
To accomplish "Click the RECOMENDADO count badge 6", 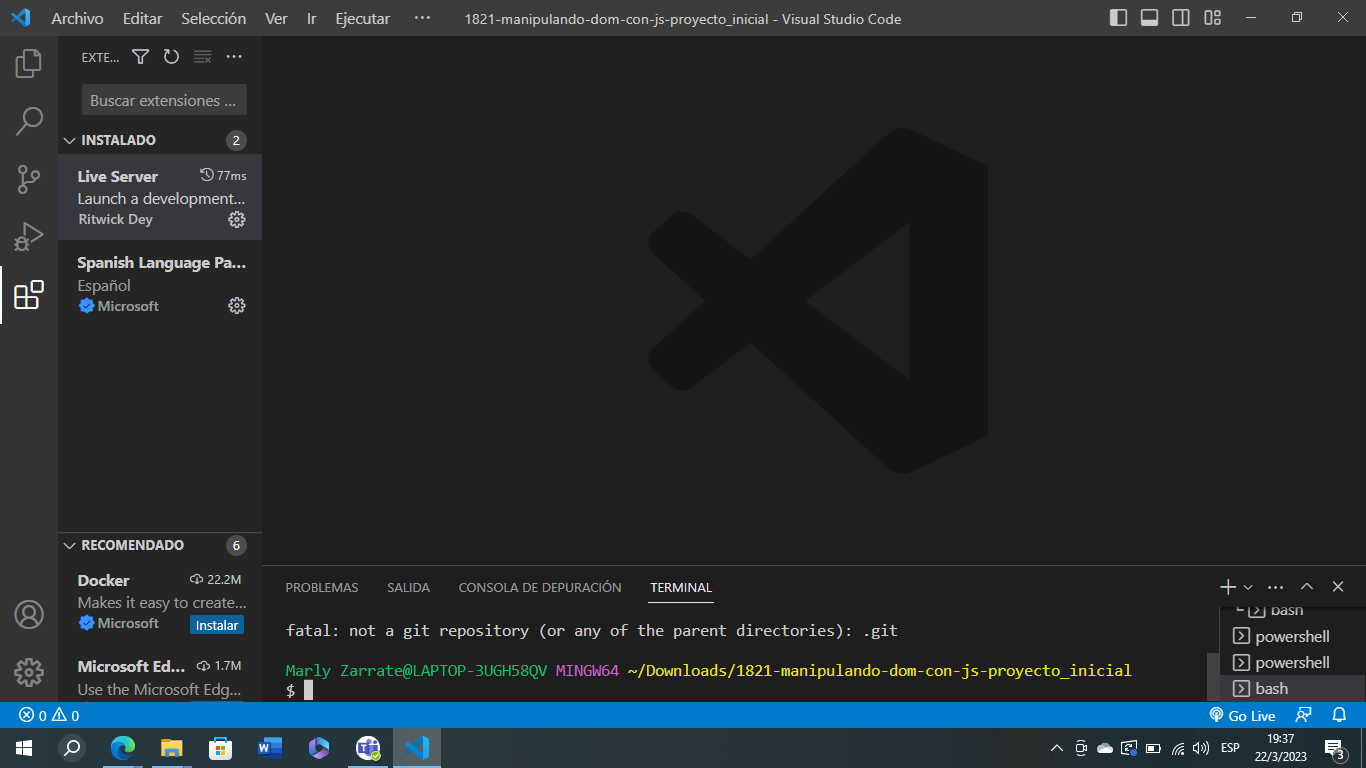I will pos(236,545).
